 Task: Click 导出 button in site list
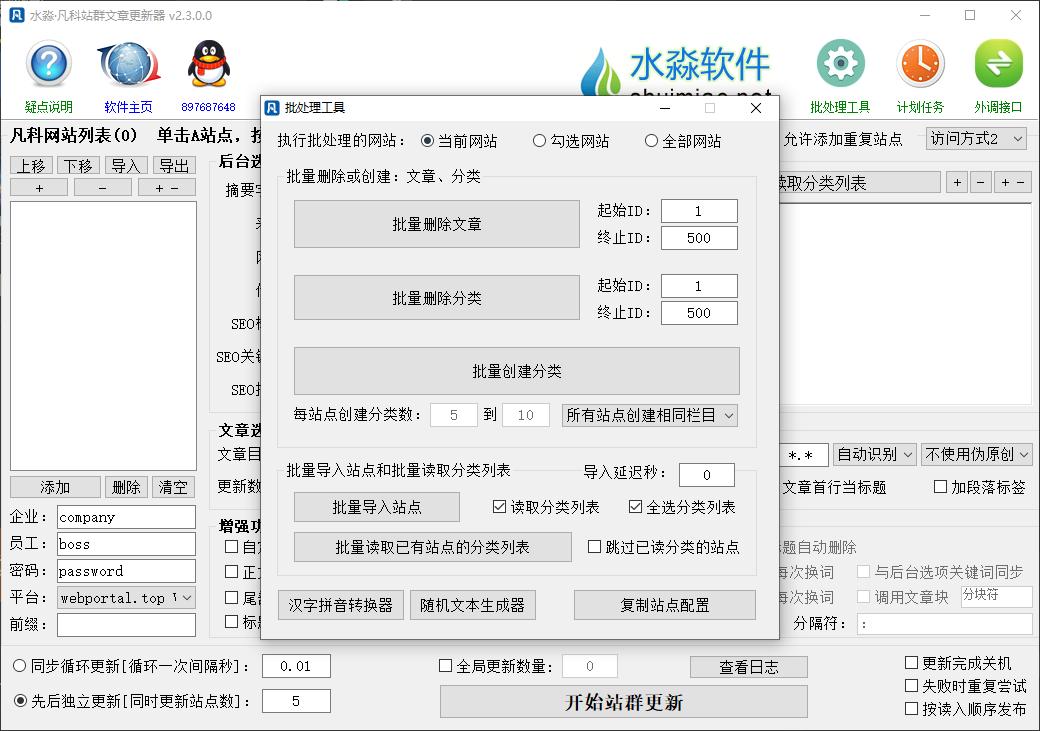pyautogui.click(x=174, y=165)
